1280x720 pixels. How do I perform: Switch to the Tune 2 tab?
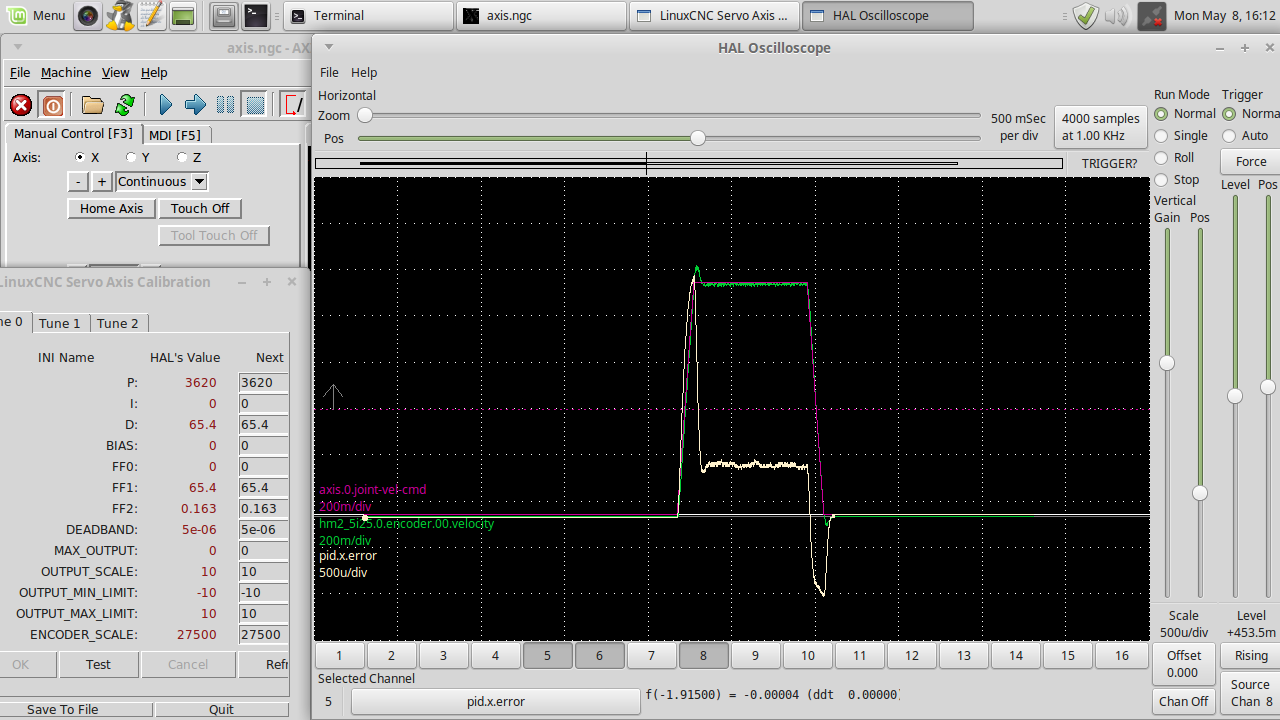[118, 323]
